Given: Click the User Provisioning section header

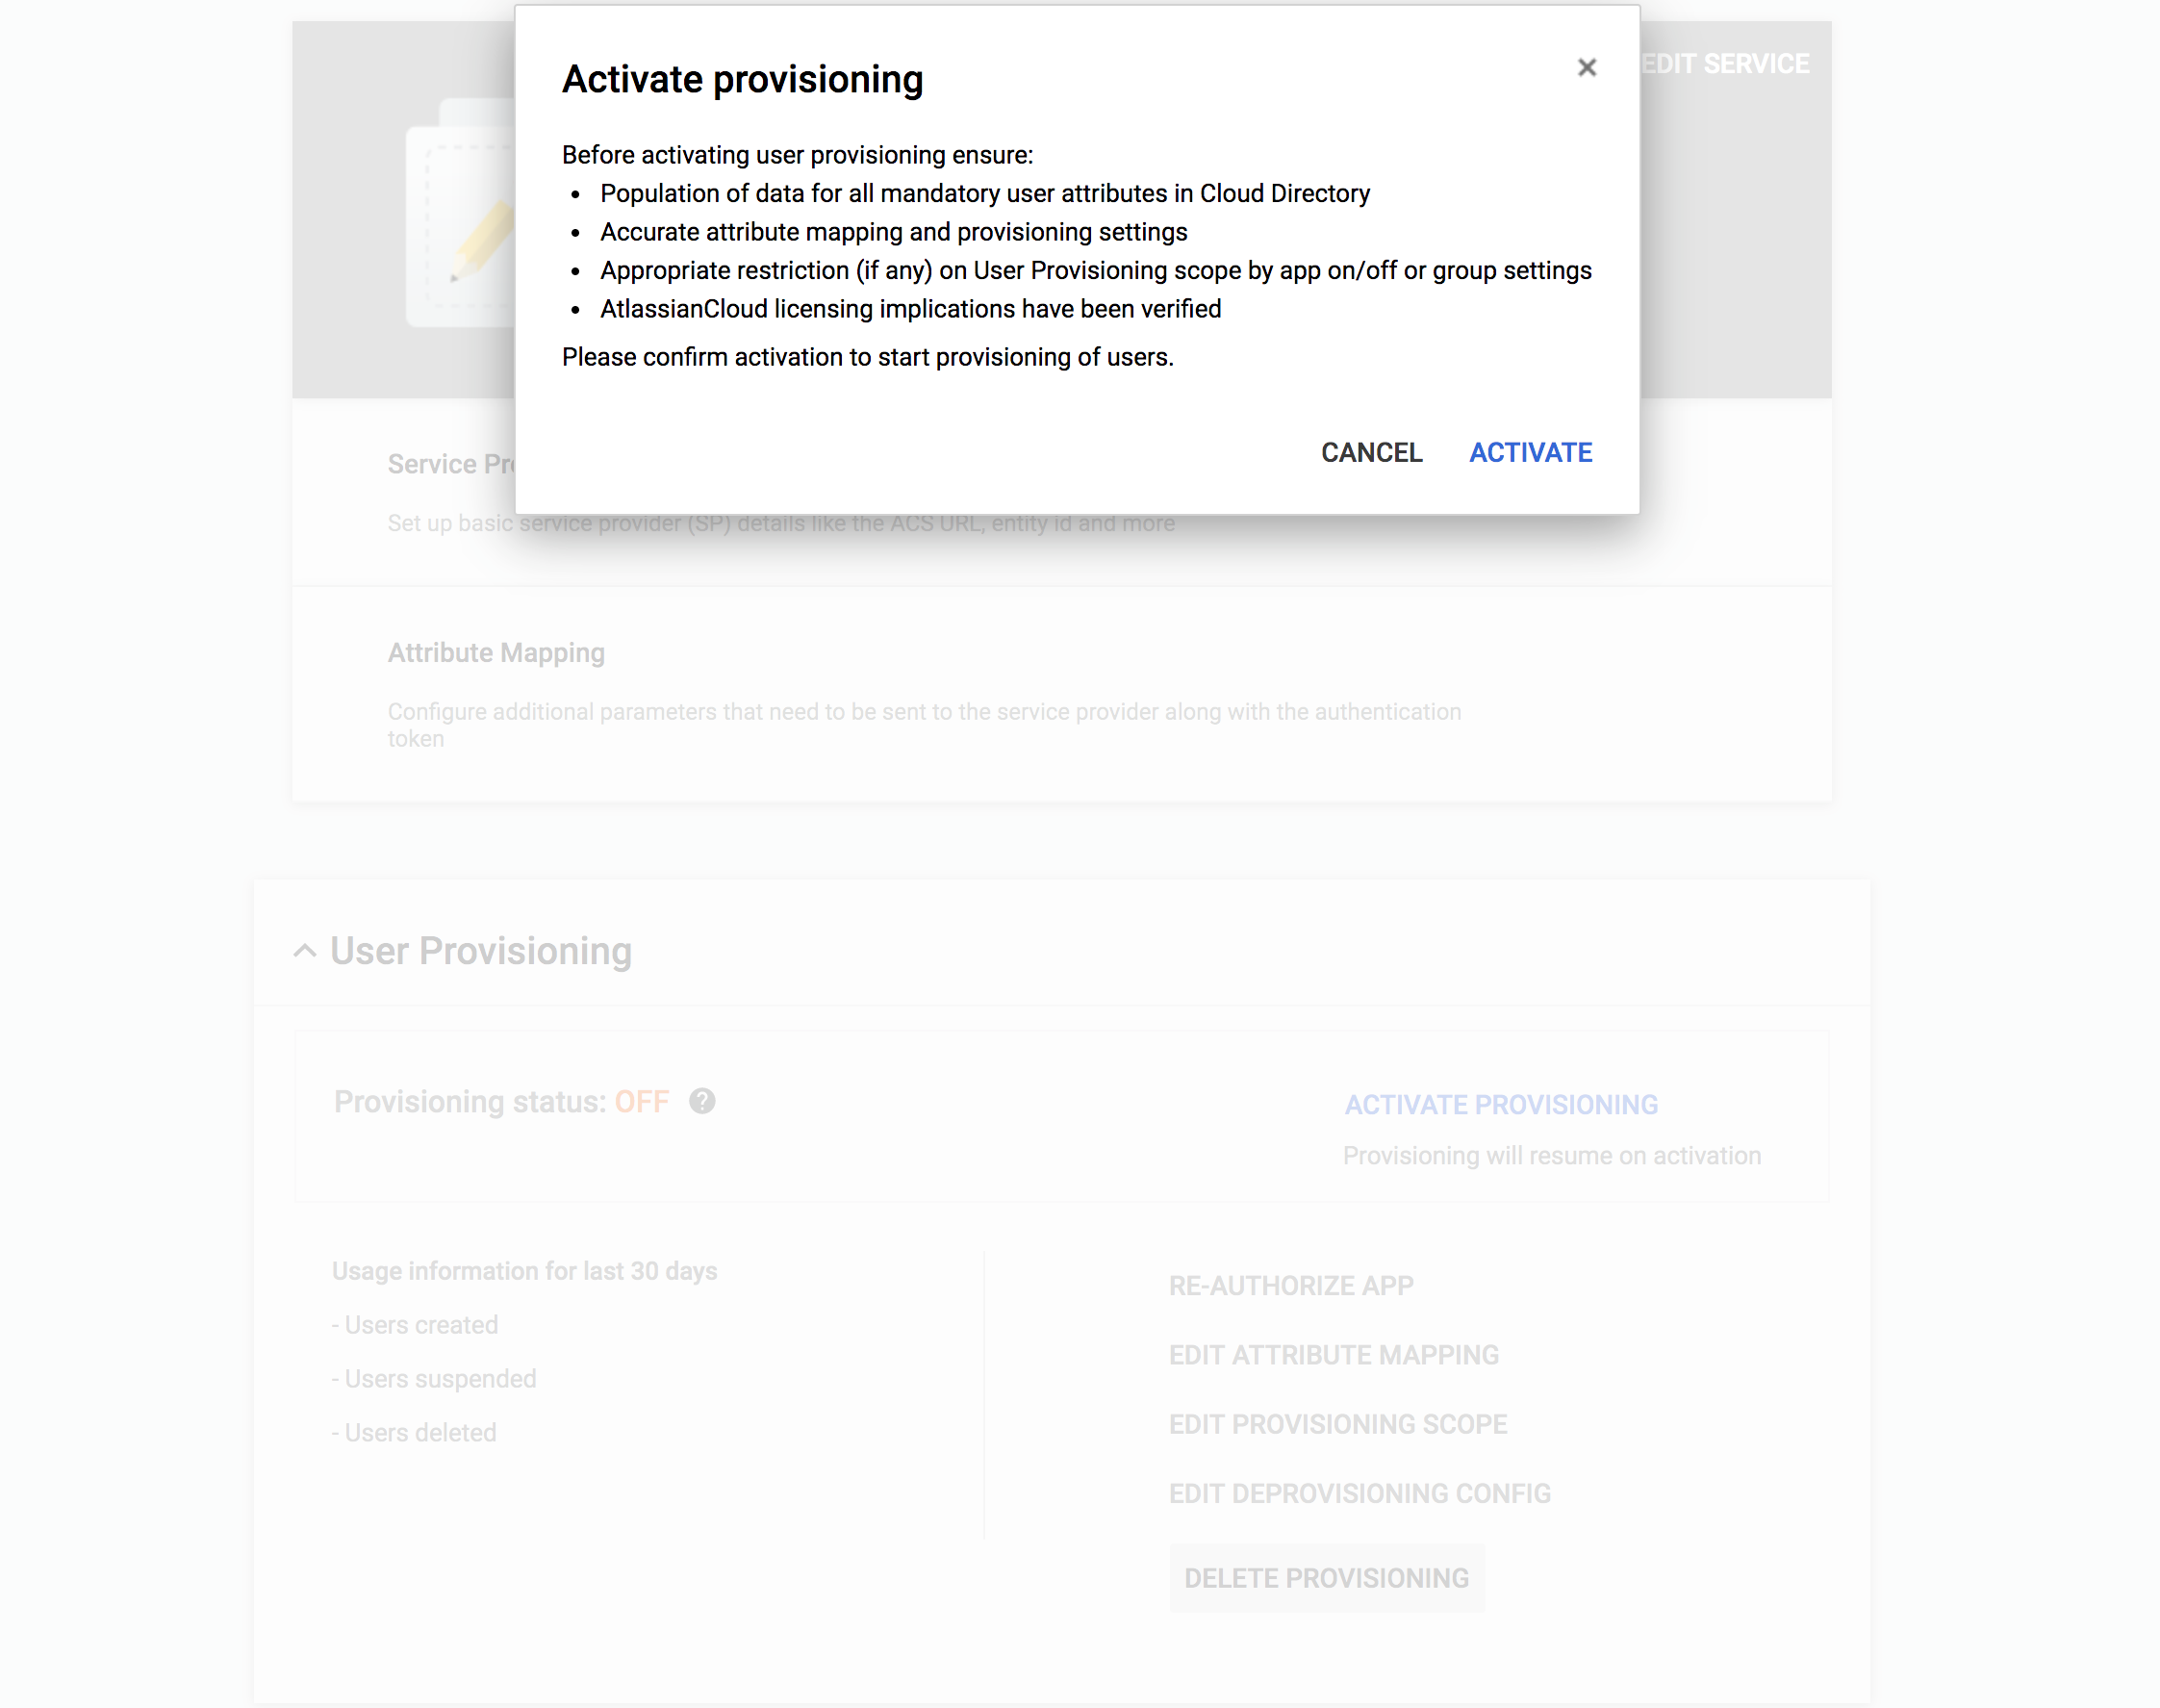Looking at the screenshot, I should 482,949.
